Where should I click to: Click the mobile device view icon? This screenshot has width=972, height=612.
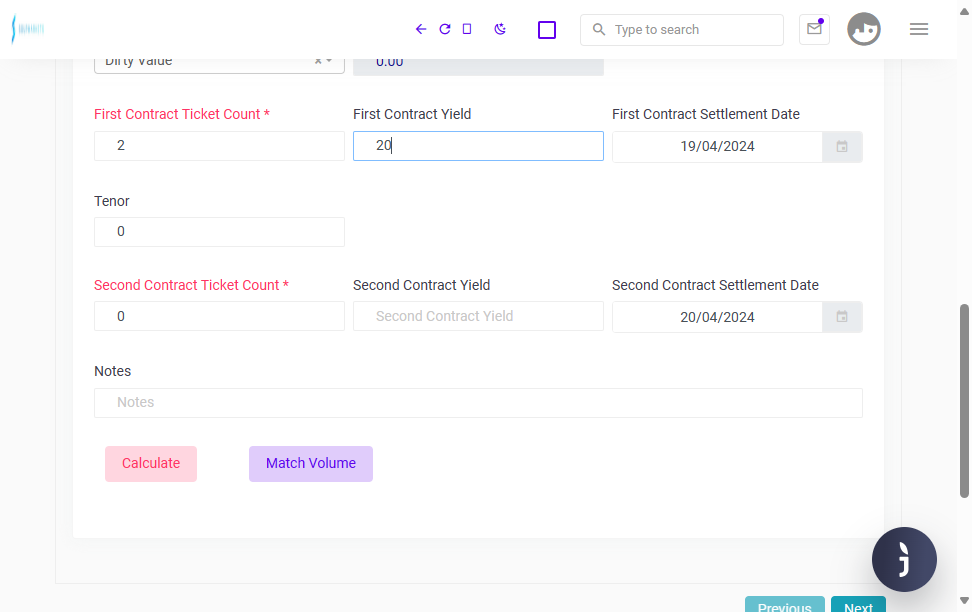tap(467, 29)
